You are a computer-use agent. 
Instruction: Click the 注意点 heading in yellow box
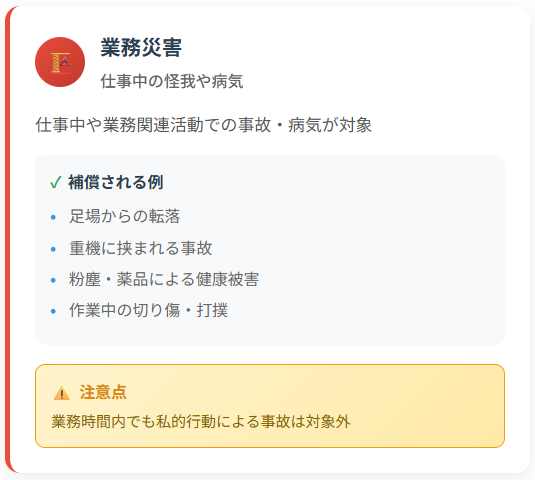103,392
